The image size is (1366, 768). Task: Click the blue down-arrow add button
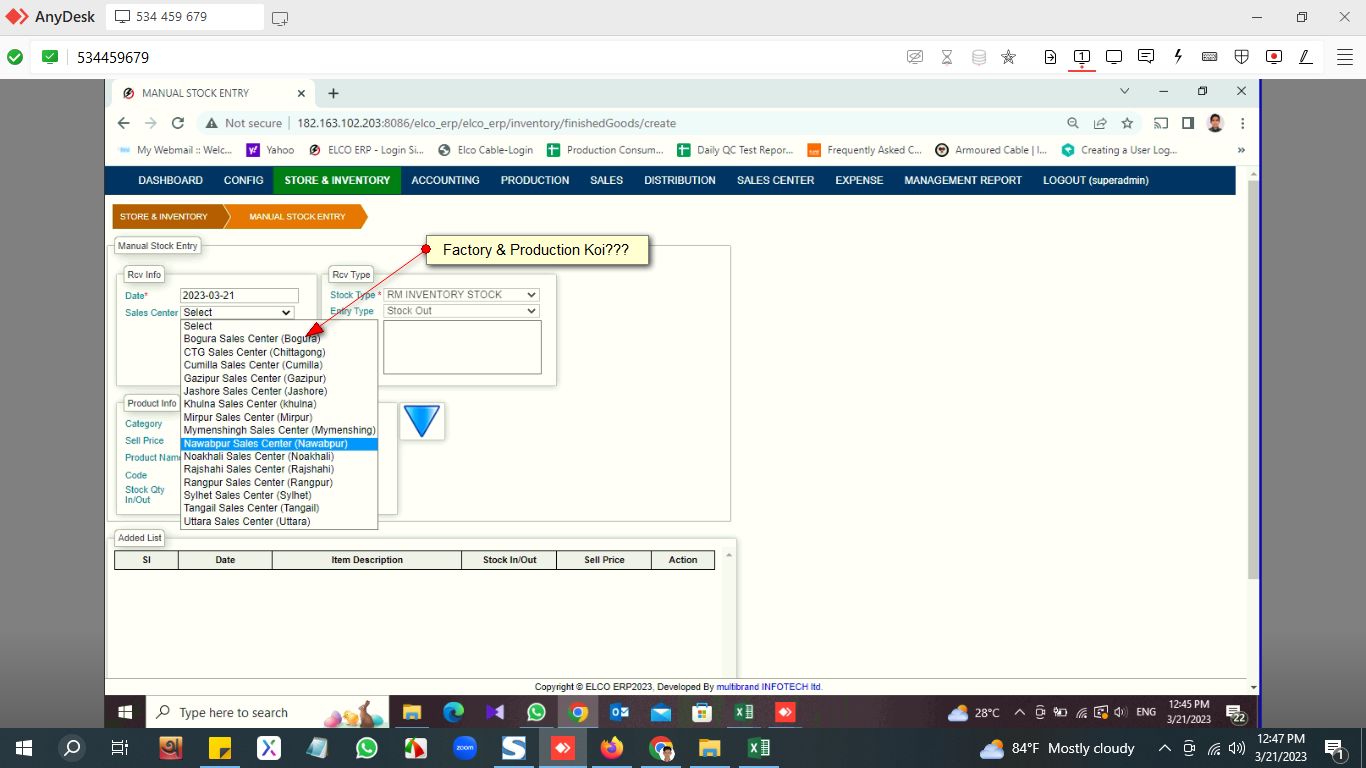pos(422,421)
